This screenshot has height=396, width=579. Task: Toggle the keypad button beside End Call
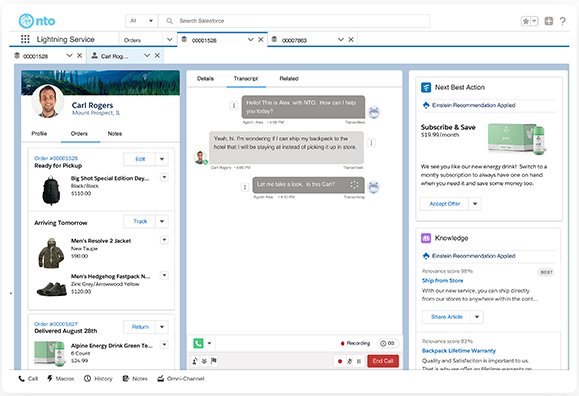[359, 361]
